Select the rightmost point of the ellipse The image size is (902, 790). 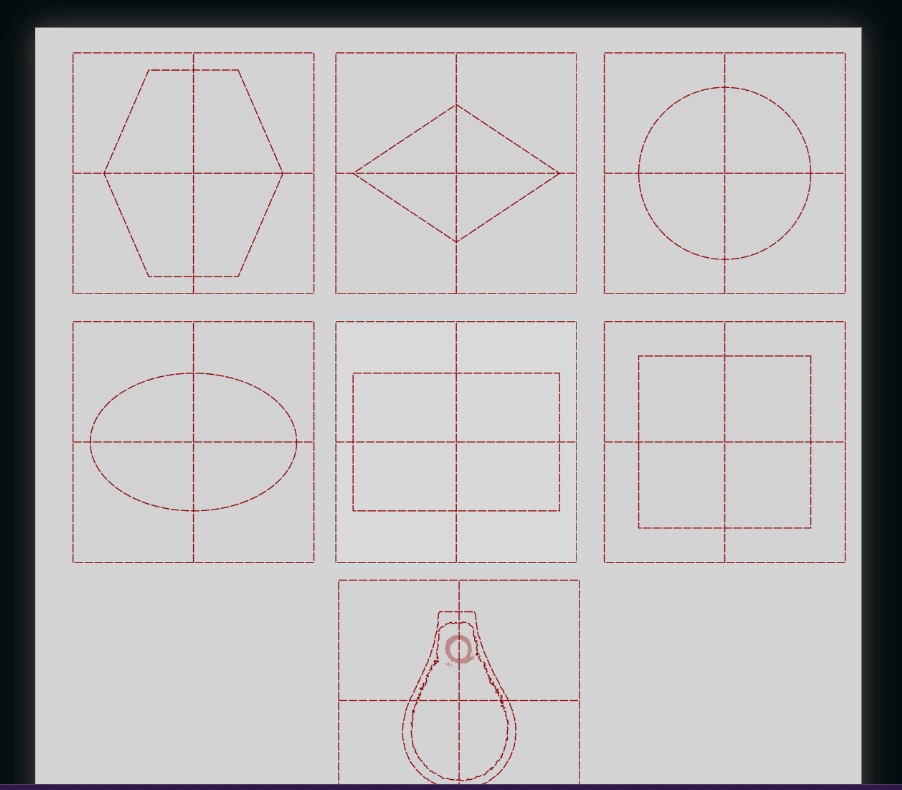[x=297, y=442]
